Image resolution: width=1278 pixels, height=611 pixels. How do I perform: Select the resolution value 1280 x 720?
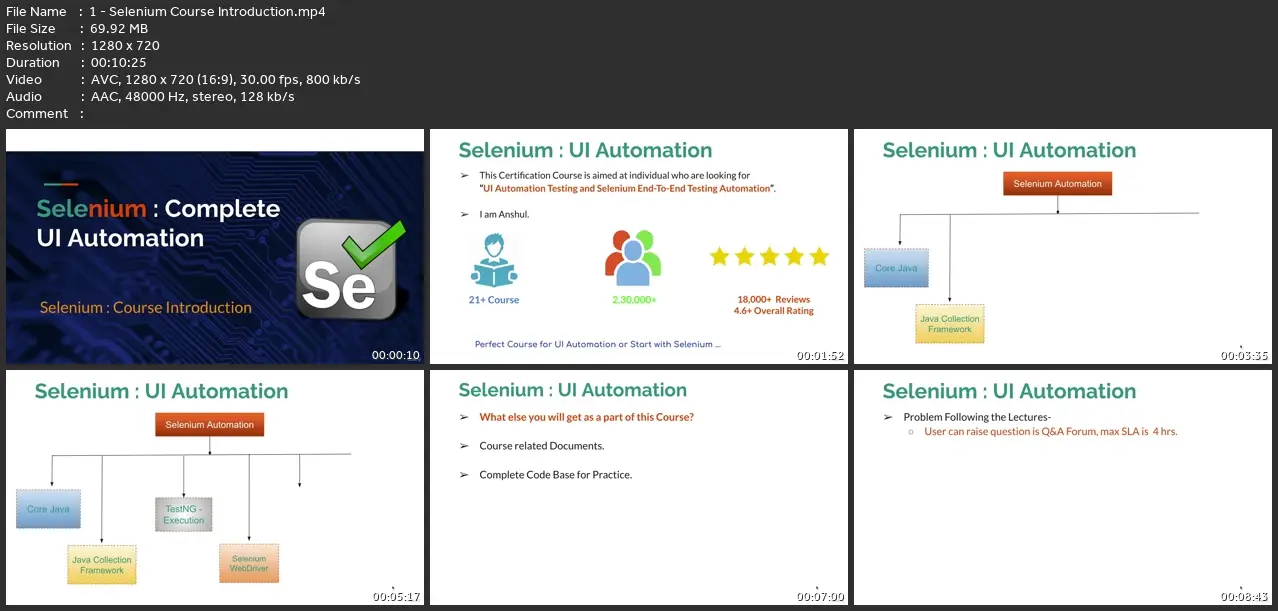(x=125, y=46)
